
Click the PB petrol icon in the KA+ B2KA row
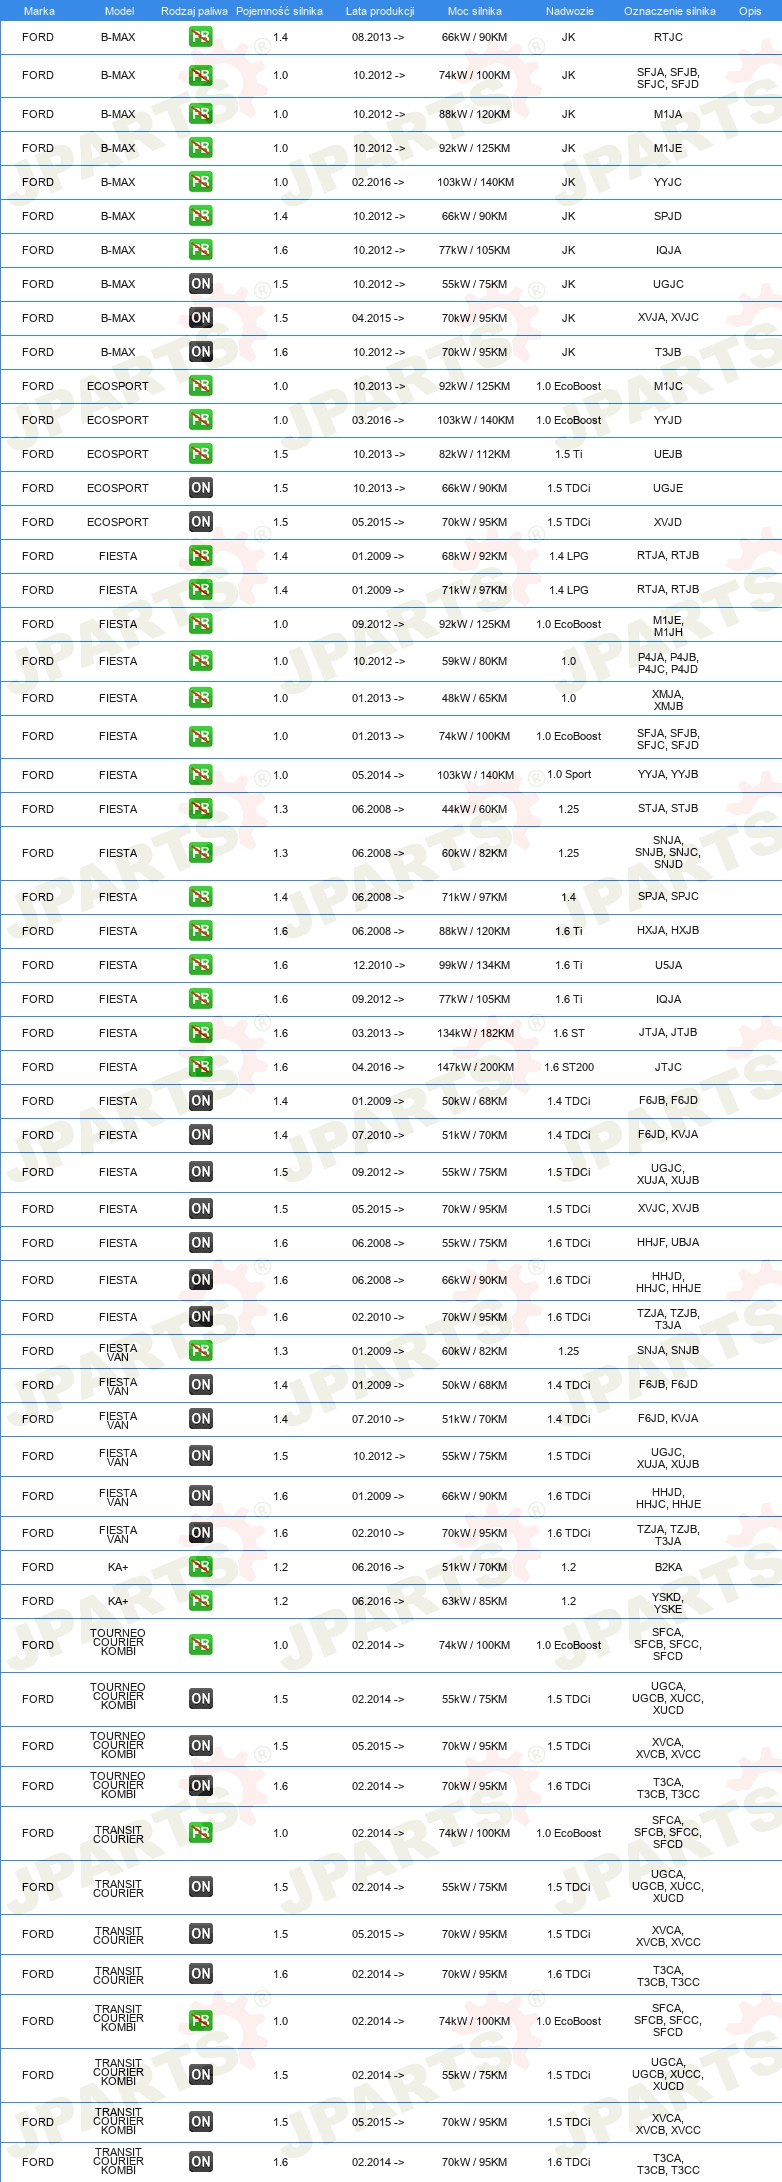[200, 1567]
